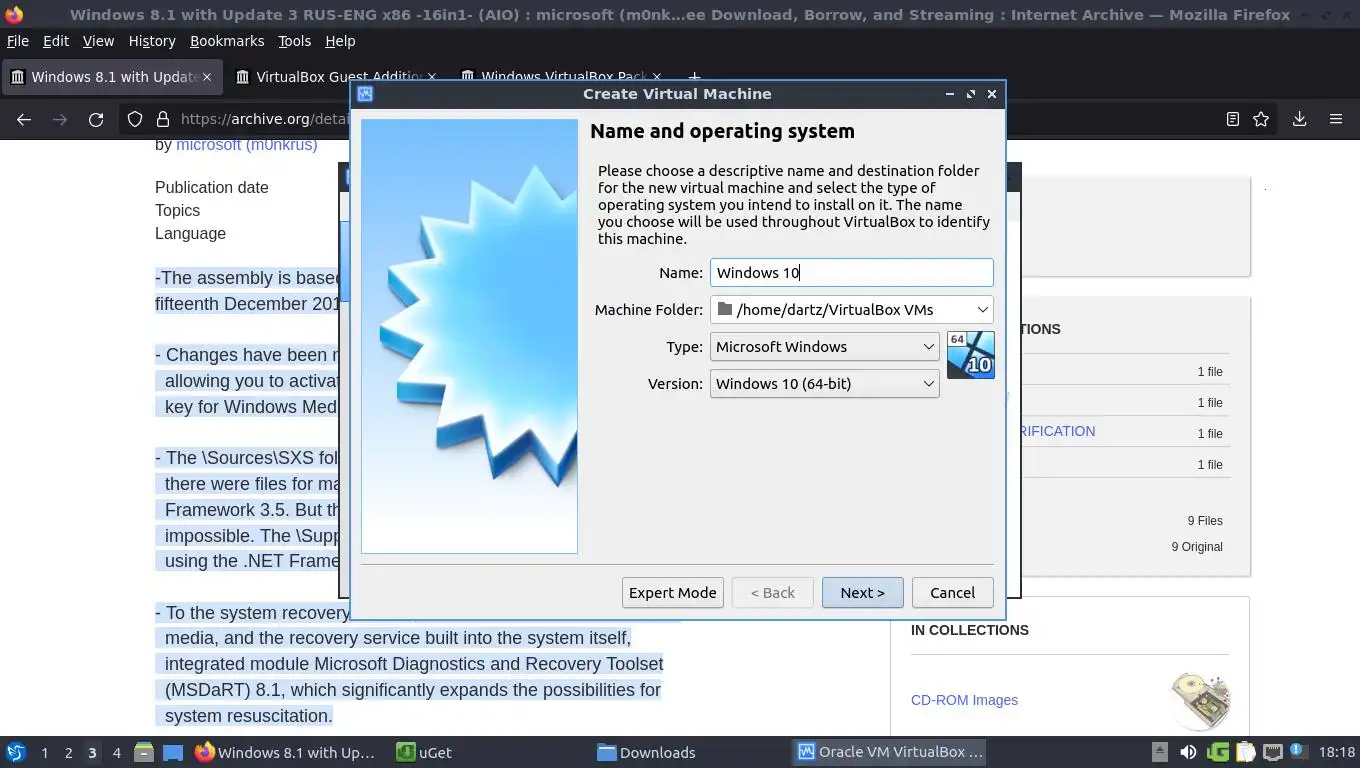Open the History menu in Firefox
The image size is (1360, 768).
152,41
